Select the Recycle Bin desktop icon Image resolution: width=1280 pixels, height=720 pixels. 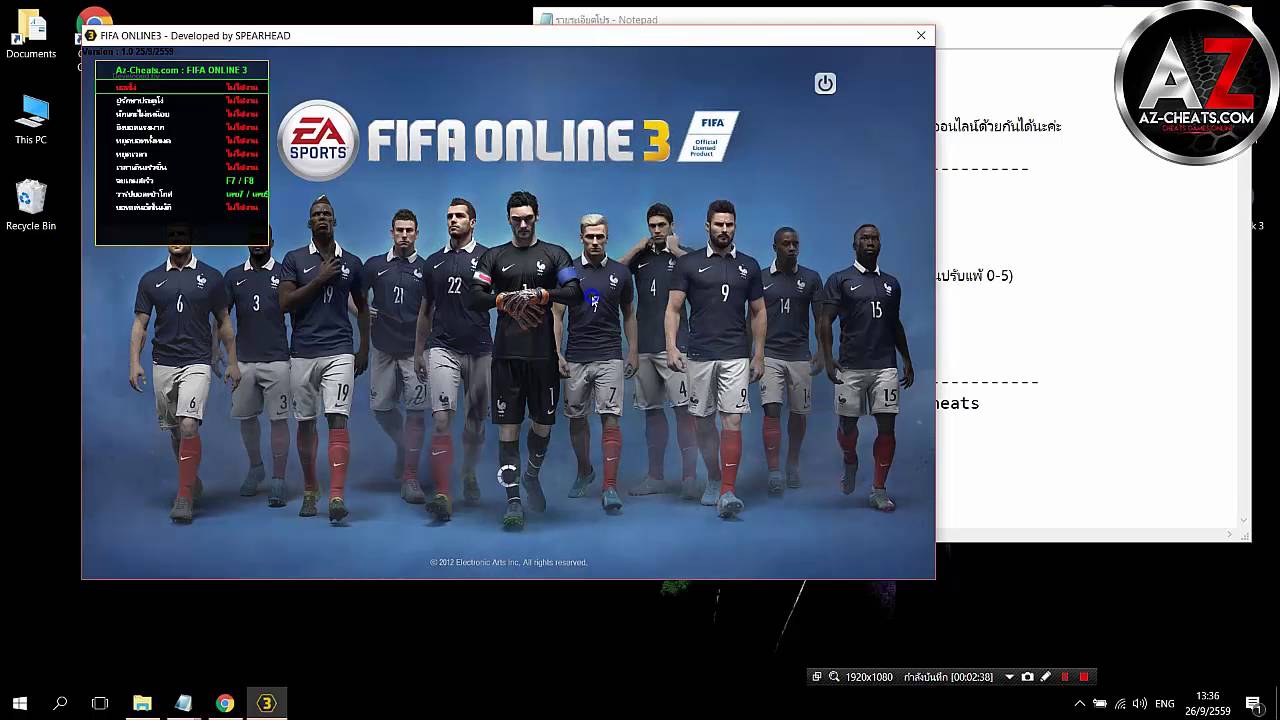[x=31, y=205]
